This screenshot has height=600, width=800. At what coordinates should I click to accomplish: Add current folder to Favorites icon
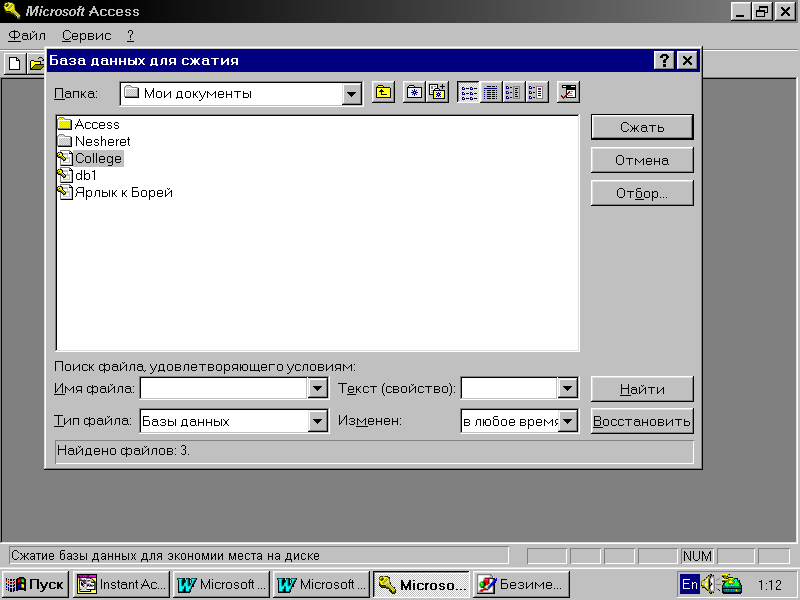(x=438, y=92)
